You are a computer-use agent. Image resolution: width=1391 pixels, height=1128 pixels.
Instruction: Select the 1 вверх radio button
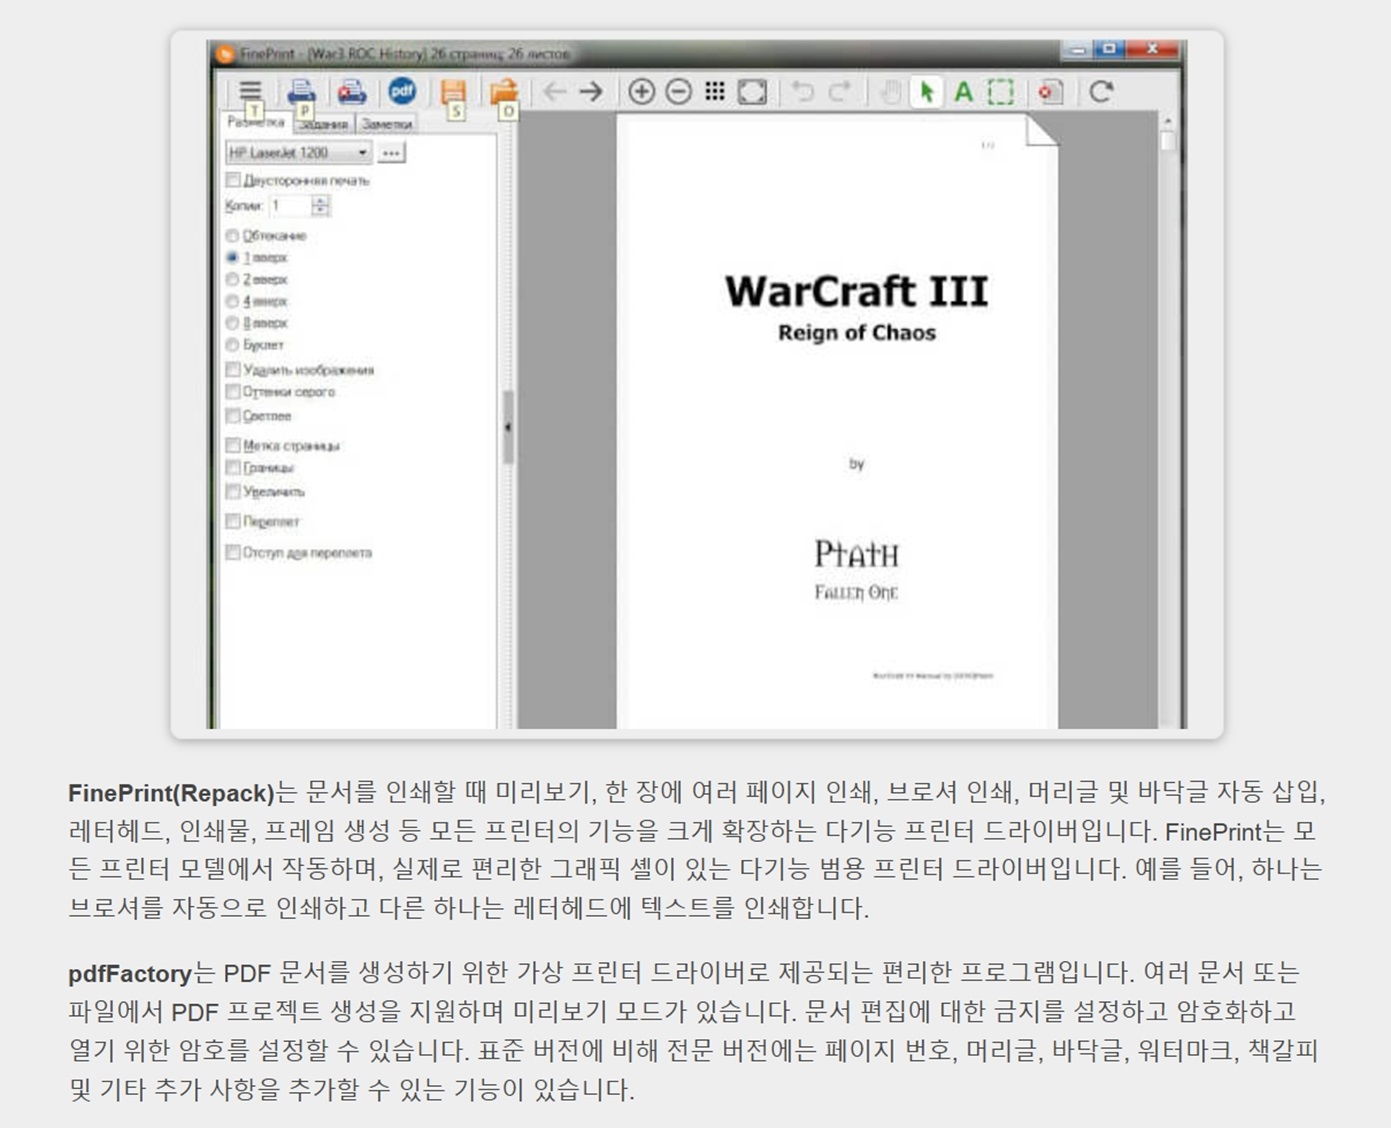[232, 257]
